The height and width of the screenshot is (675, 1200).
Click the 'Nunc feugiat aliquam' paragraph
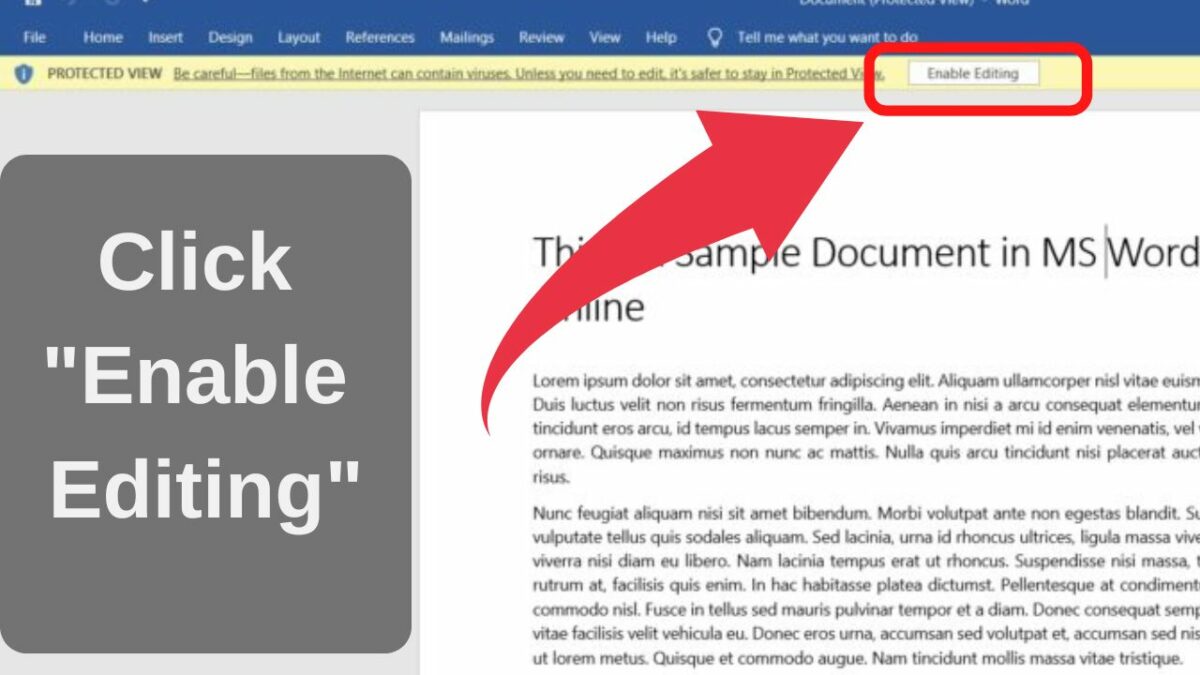tap(866, 587)
